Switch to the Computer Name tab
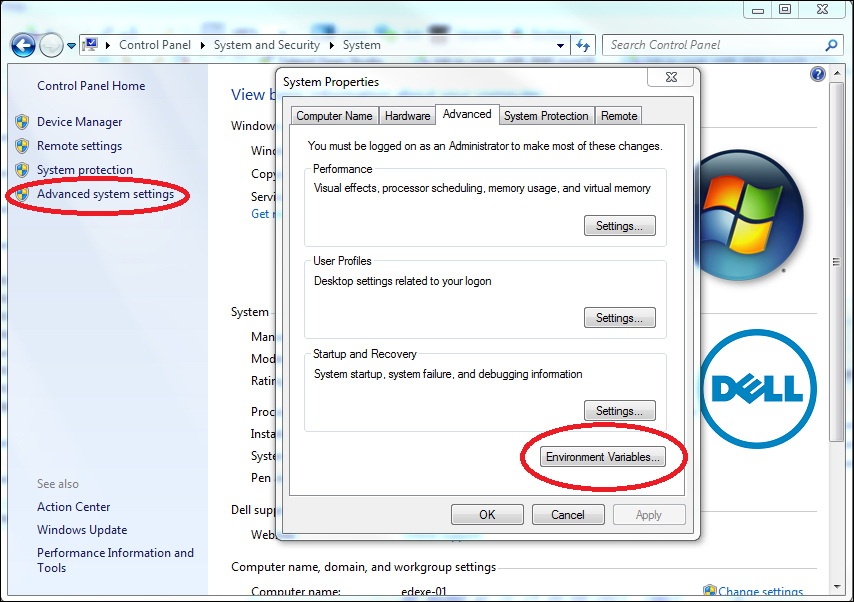 (x=334, y=116)
